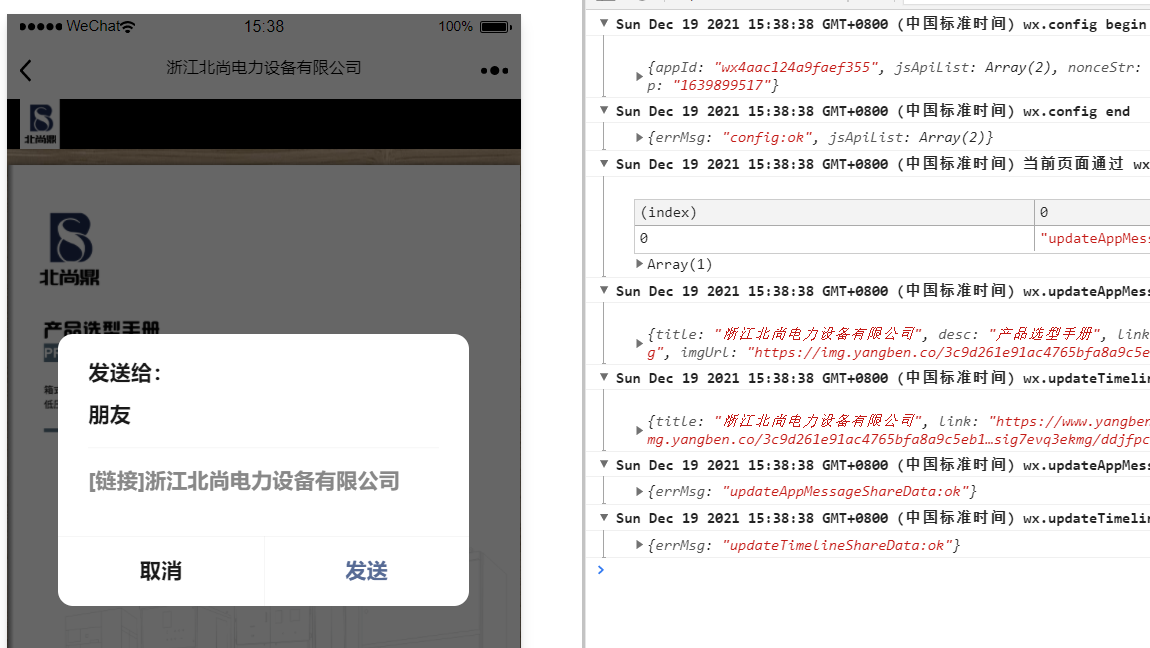Click the index 0 row cell in table
The width and height of the screenshot is (1150, 648).
tap(834, 239)
